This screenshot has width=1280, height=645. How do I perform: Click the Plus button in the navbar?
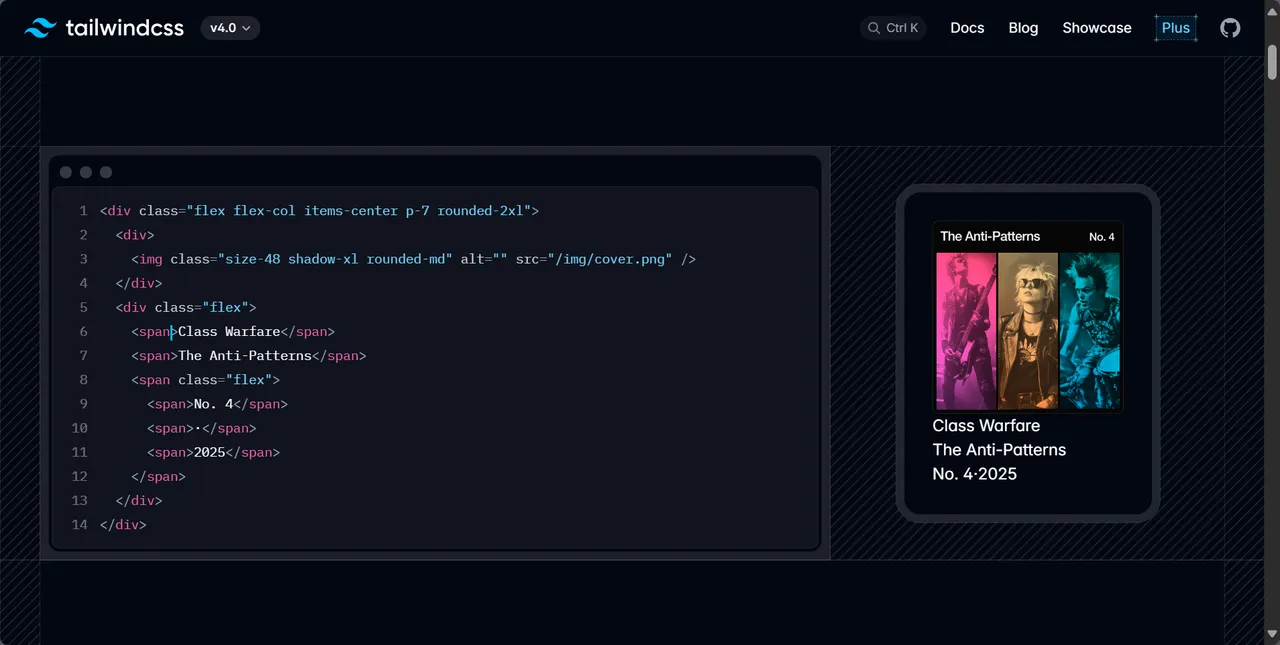(1176, 28)
